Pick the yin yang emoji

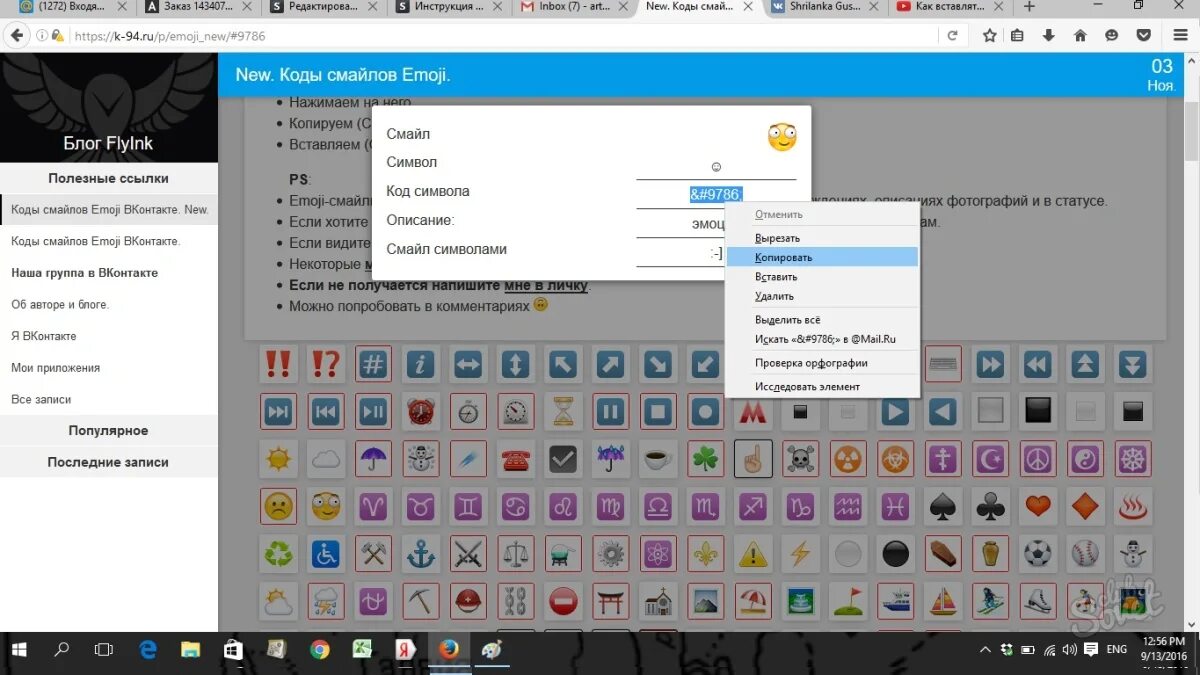[x=1085, y=459]
